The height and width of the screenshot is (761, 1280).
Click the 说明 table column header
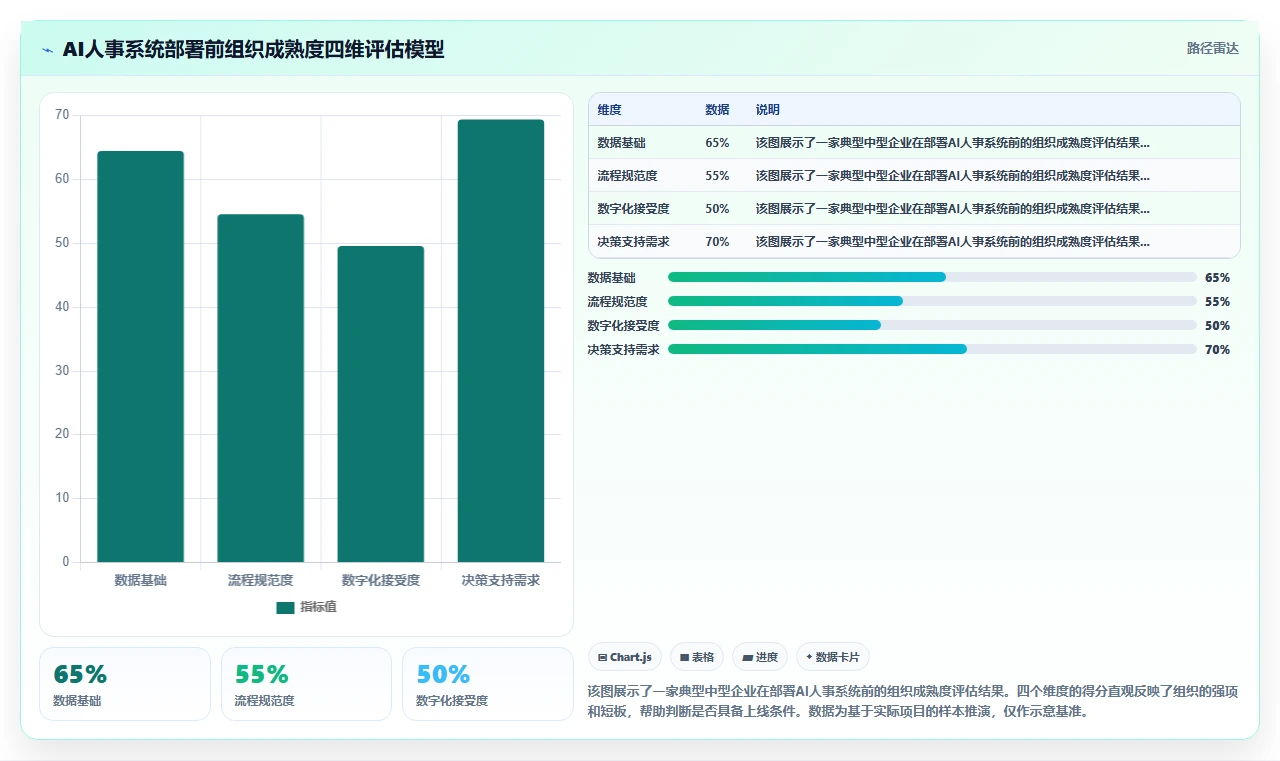[768, 110]
